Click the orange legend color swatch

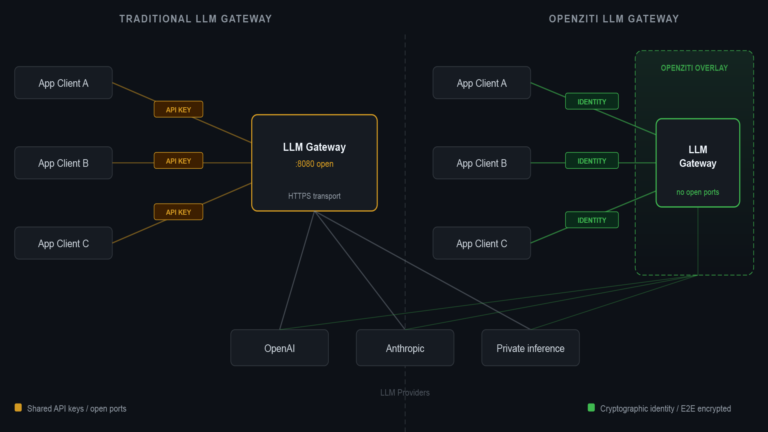pos(18,408)
